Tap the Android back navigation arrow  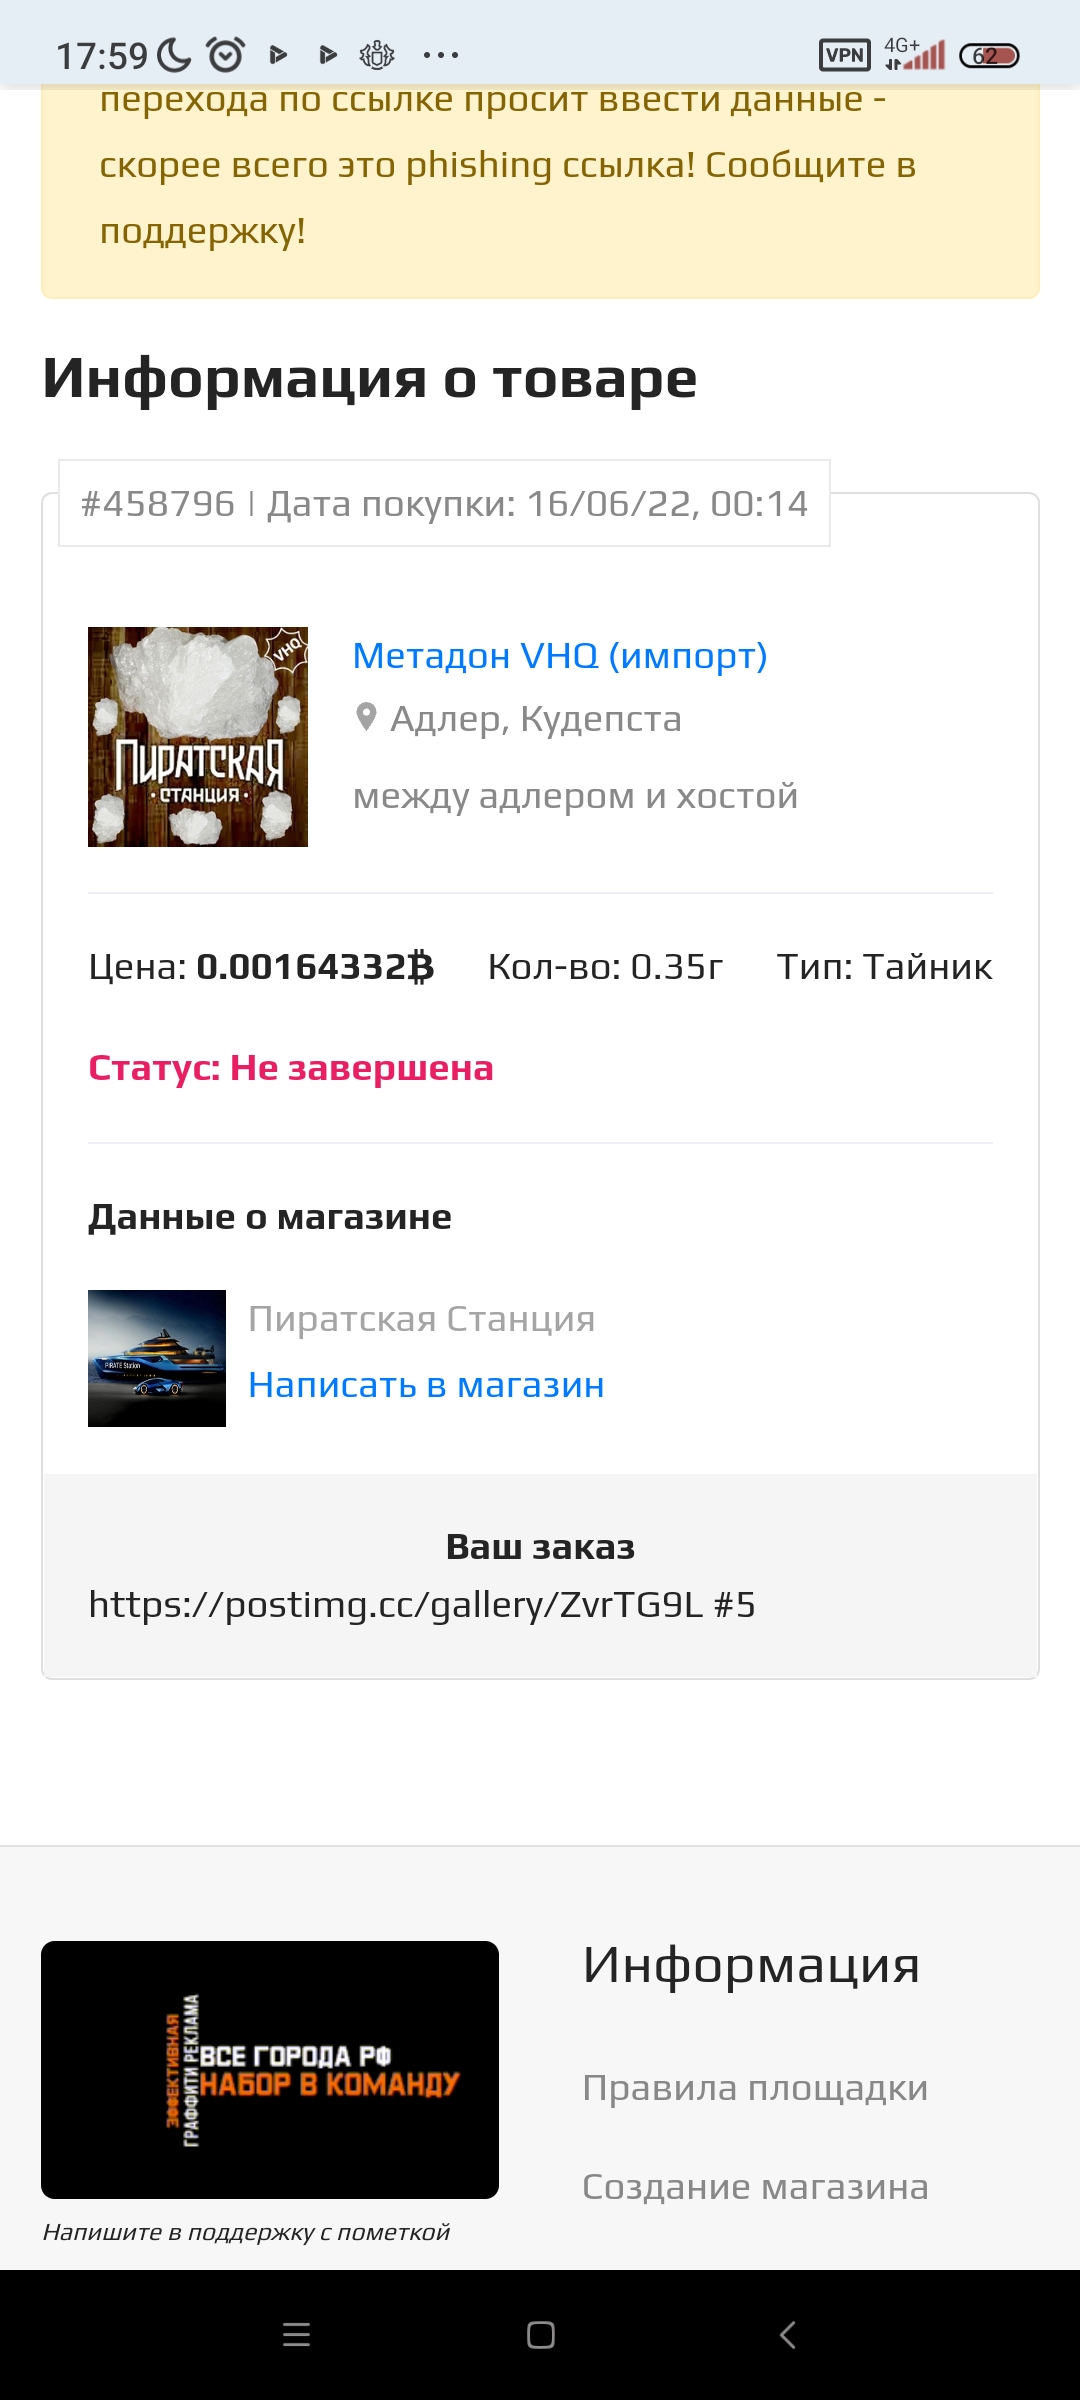(788, 2335)
